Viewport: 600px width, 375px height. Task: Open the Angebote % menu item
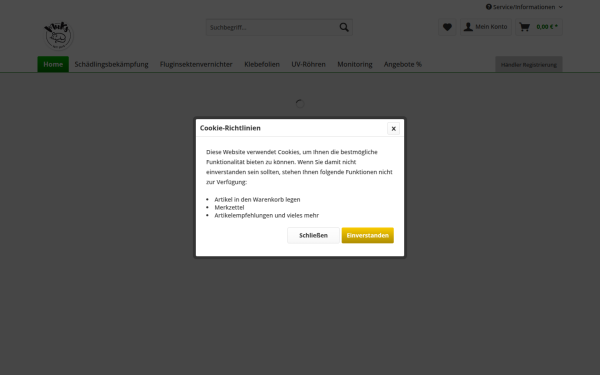tap(403, 64)
